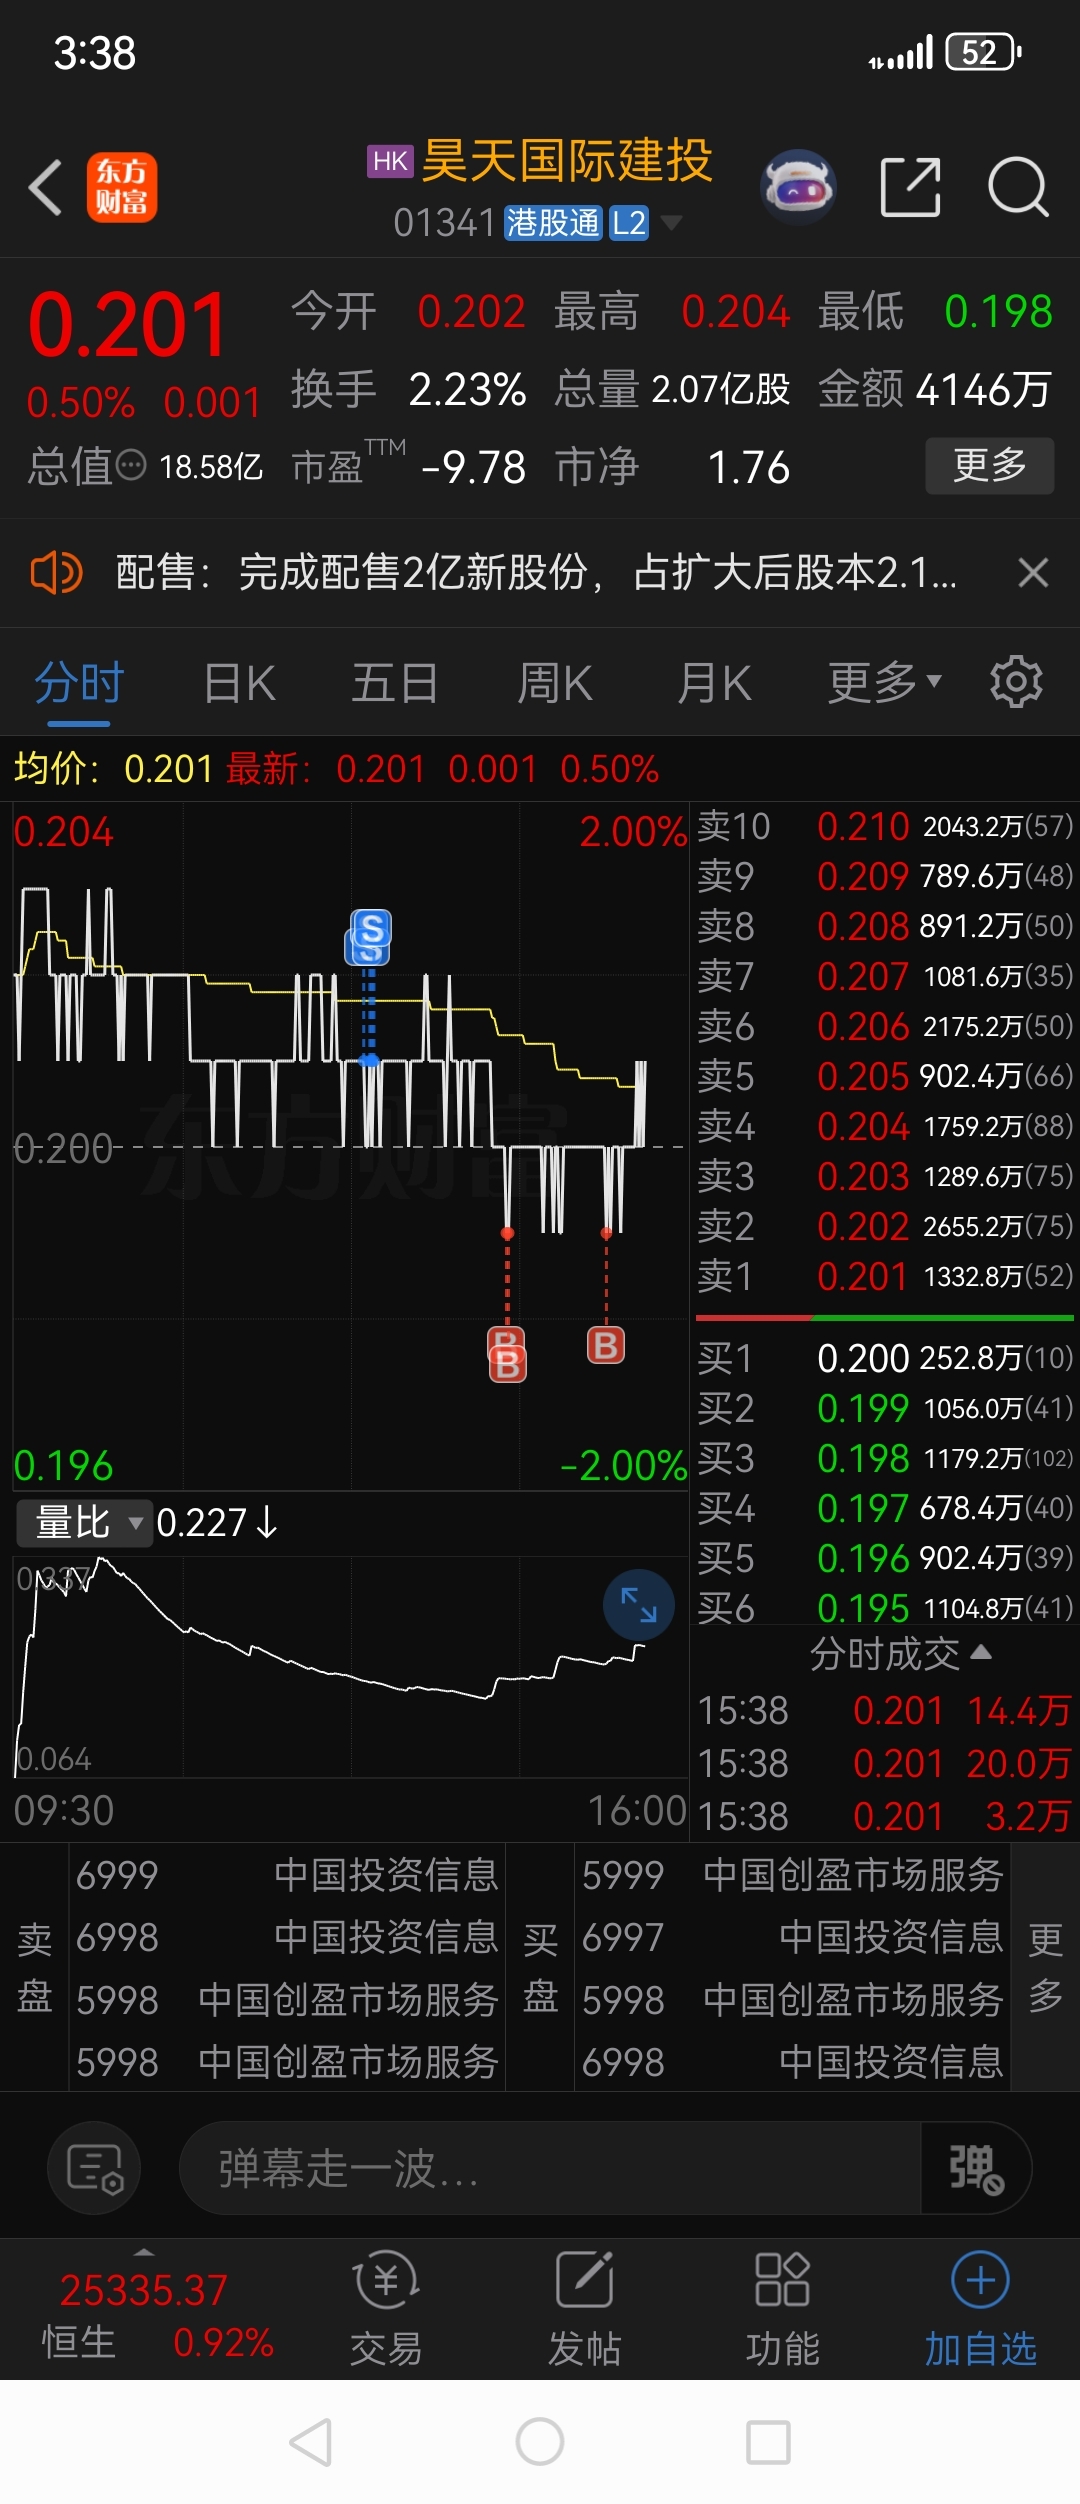Image resolution: width=1080 pixels, height=2504 pixels.
Task: Share the stock page via export icon
Action: point(910,187)
